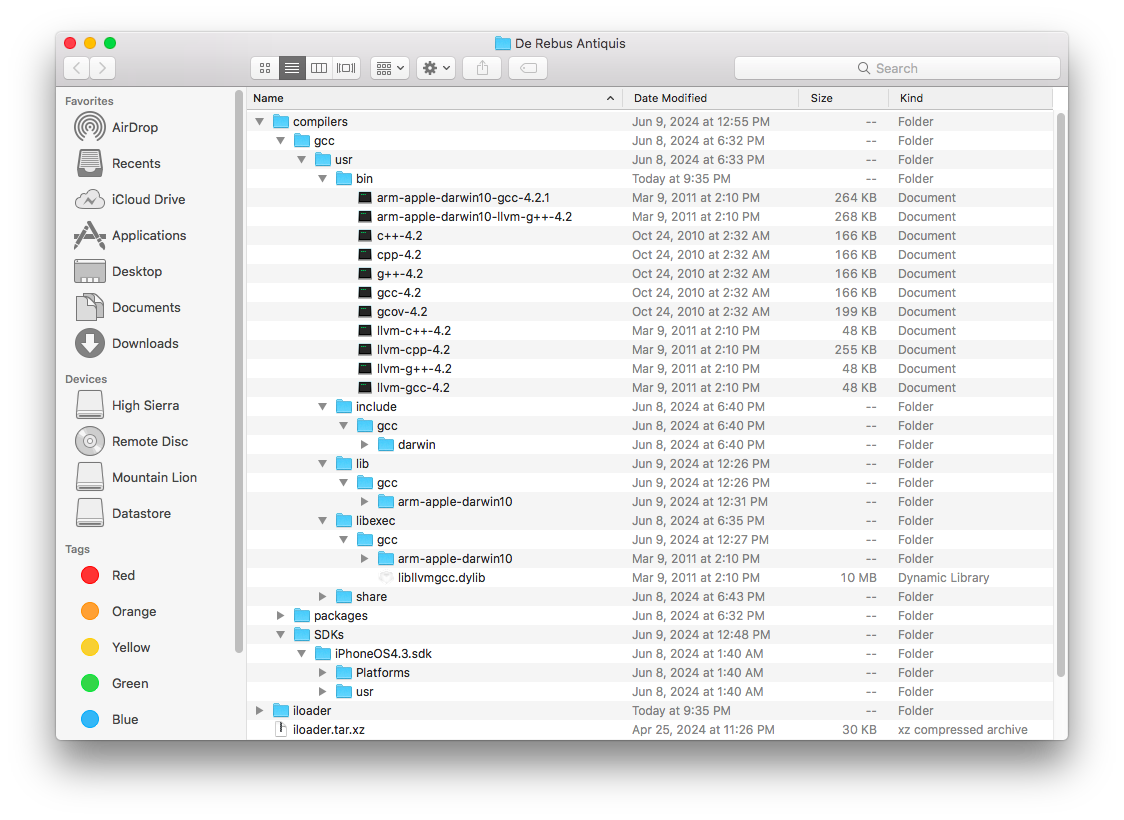This screenshot has height=820, width=1124.
Task: Collapse the compilers folder
Action: coord(259,122)
